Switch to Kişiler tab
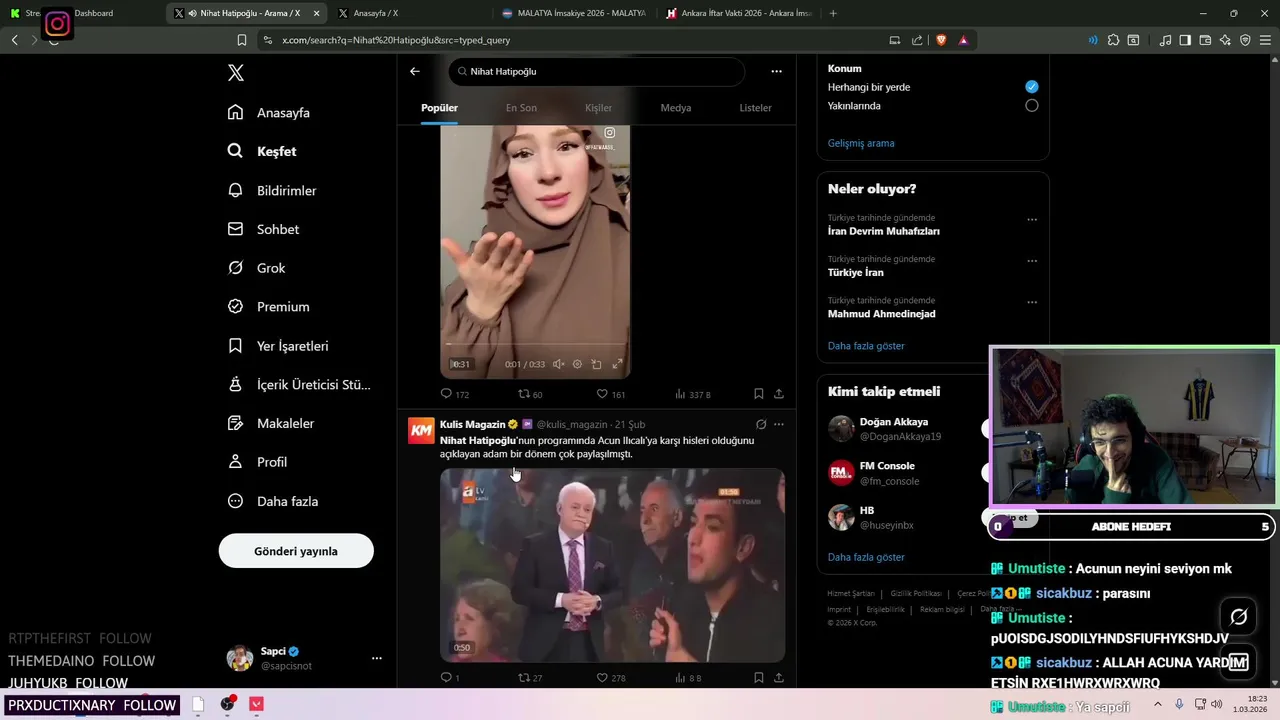 598,108
